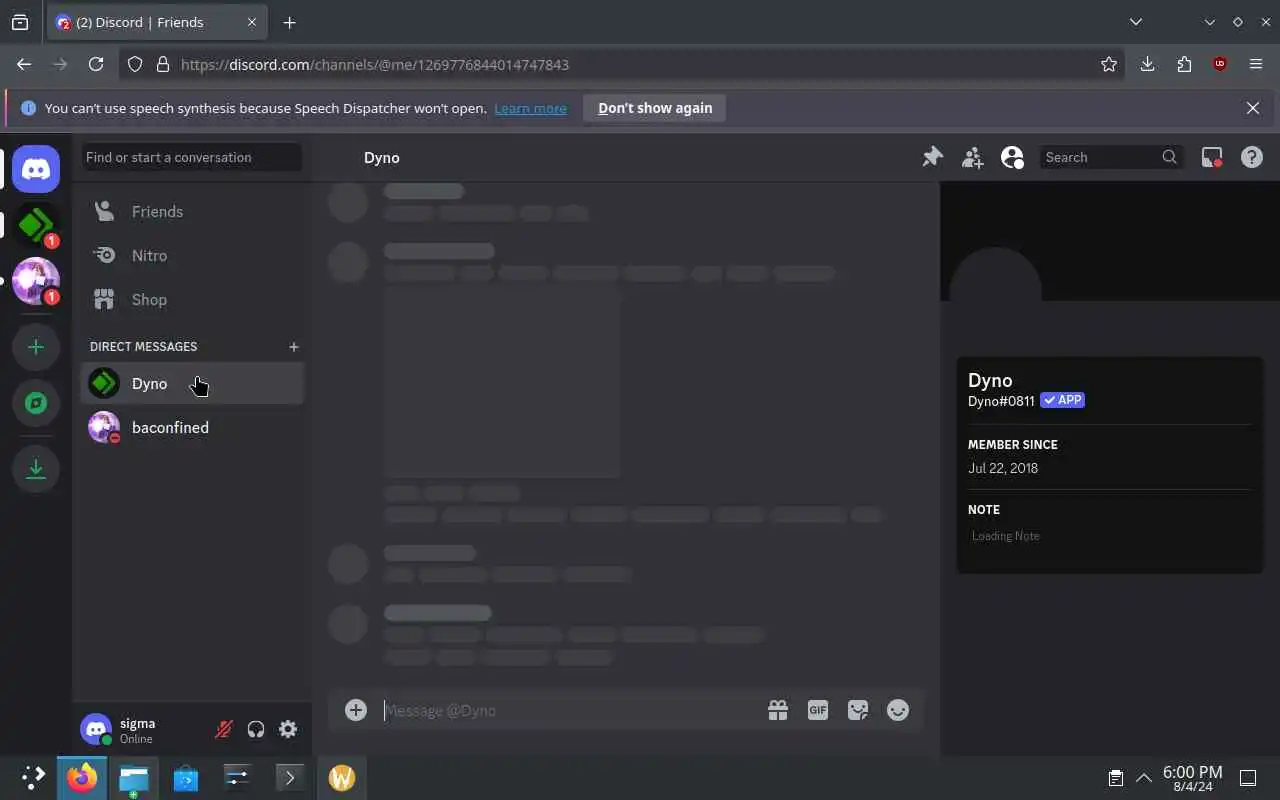Open Discord home direct messages icon
The height and width of the screenshot is (800, 1280).
(36, 169)
